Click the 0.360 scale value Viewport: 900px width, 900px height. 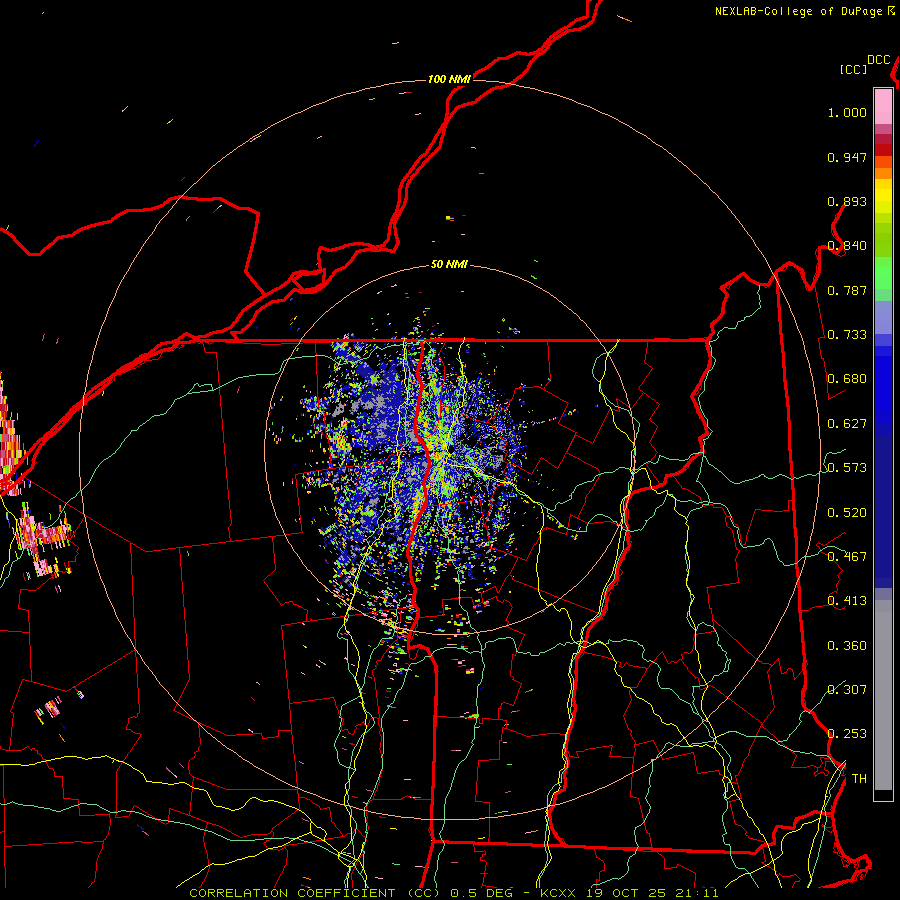[x=847, y=646]
